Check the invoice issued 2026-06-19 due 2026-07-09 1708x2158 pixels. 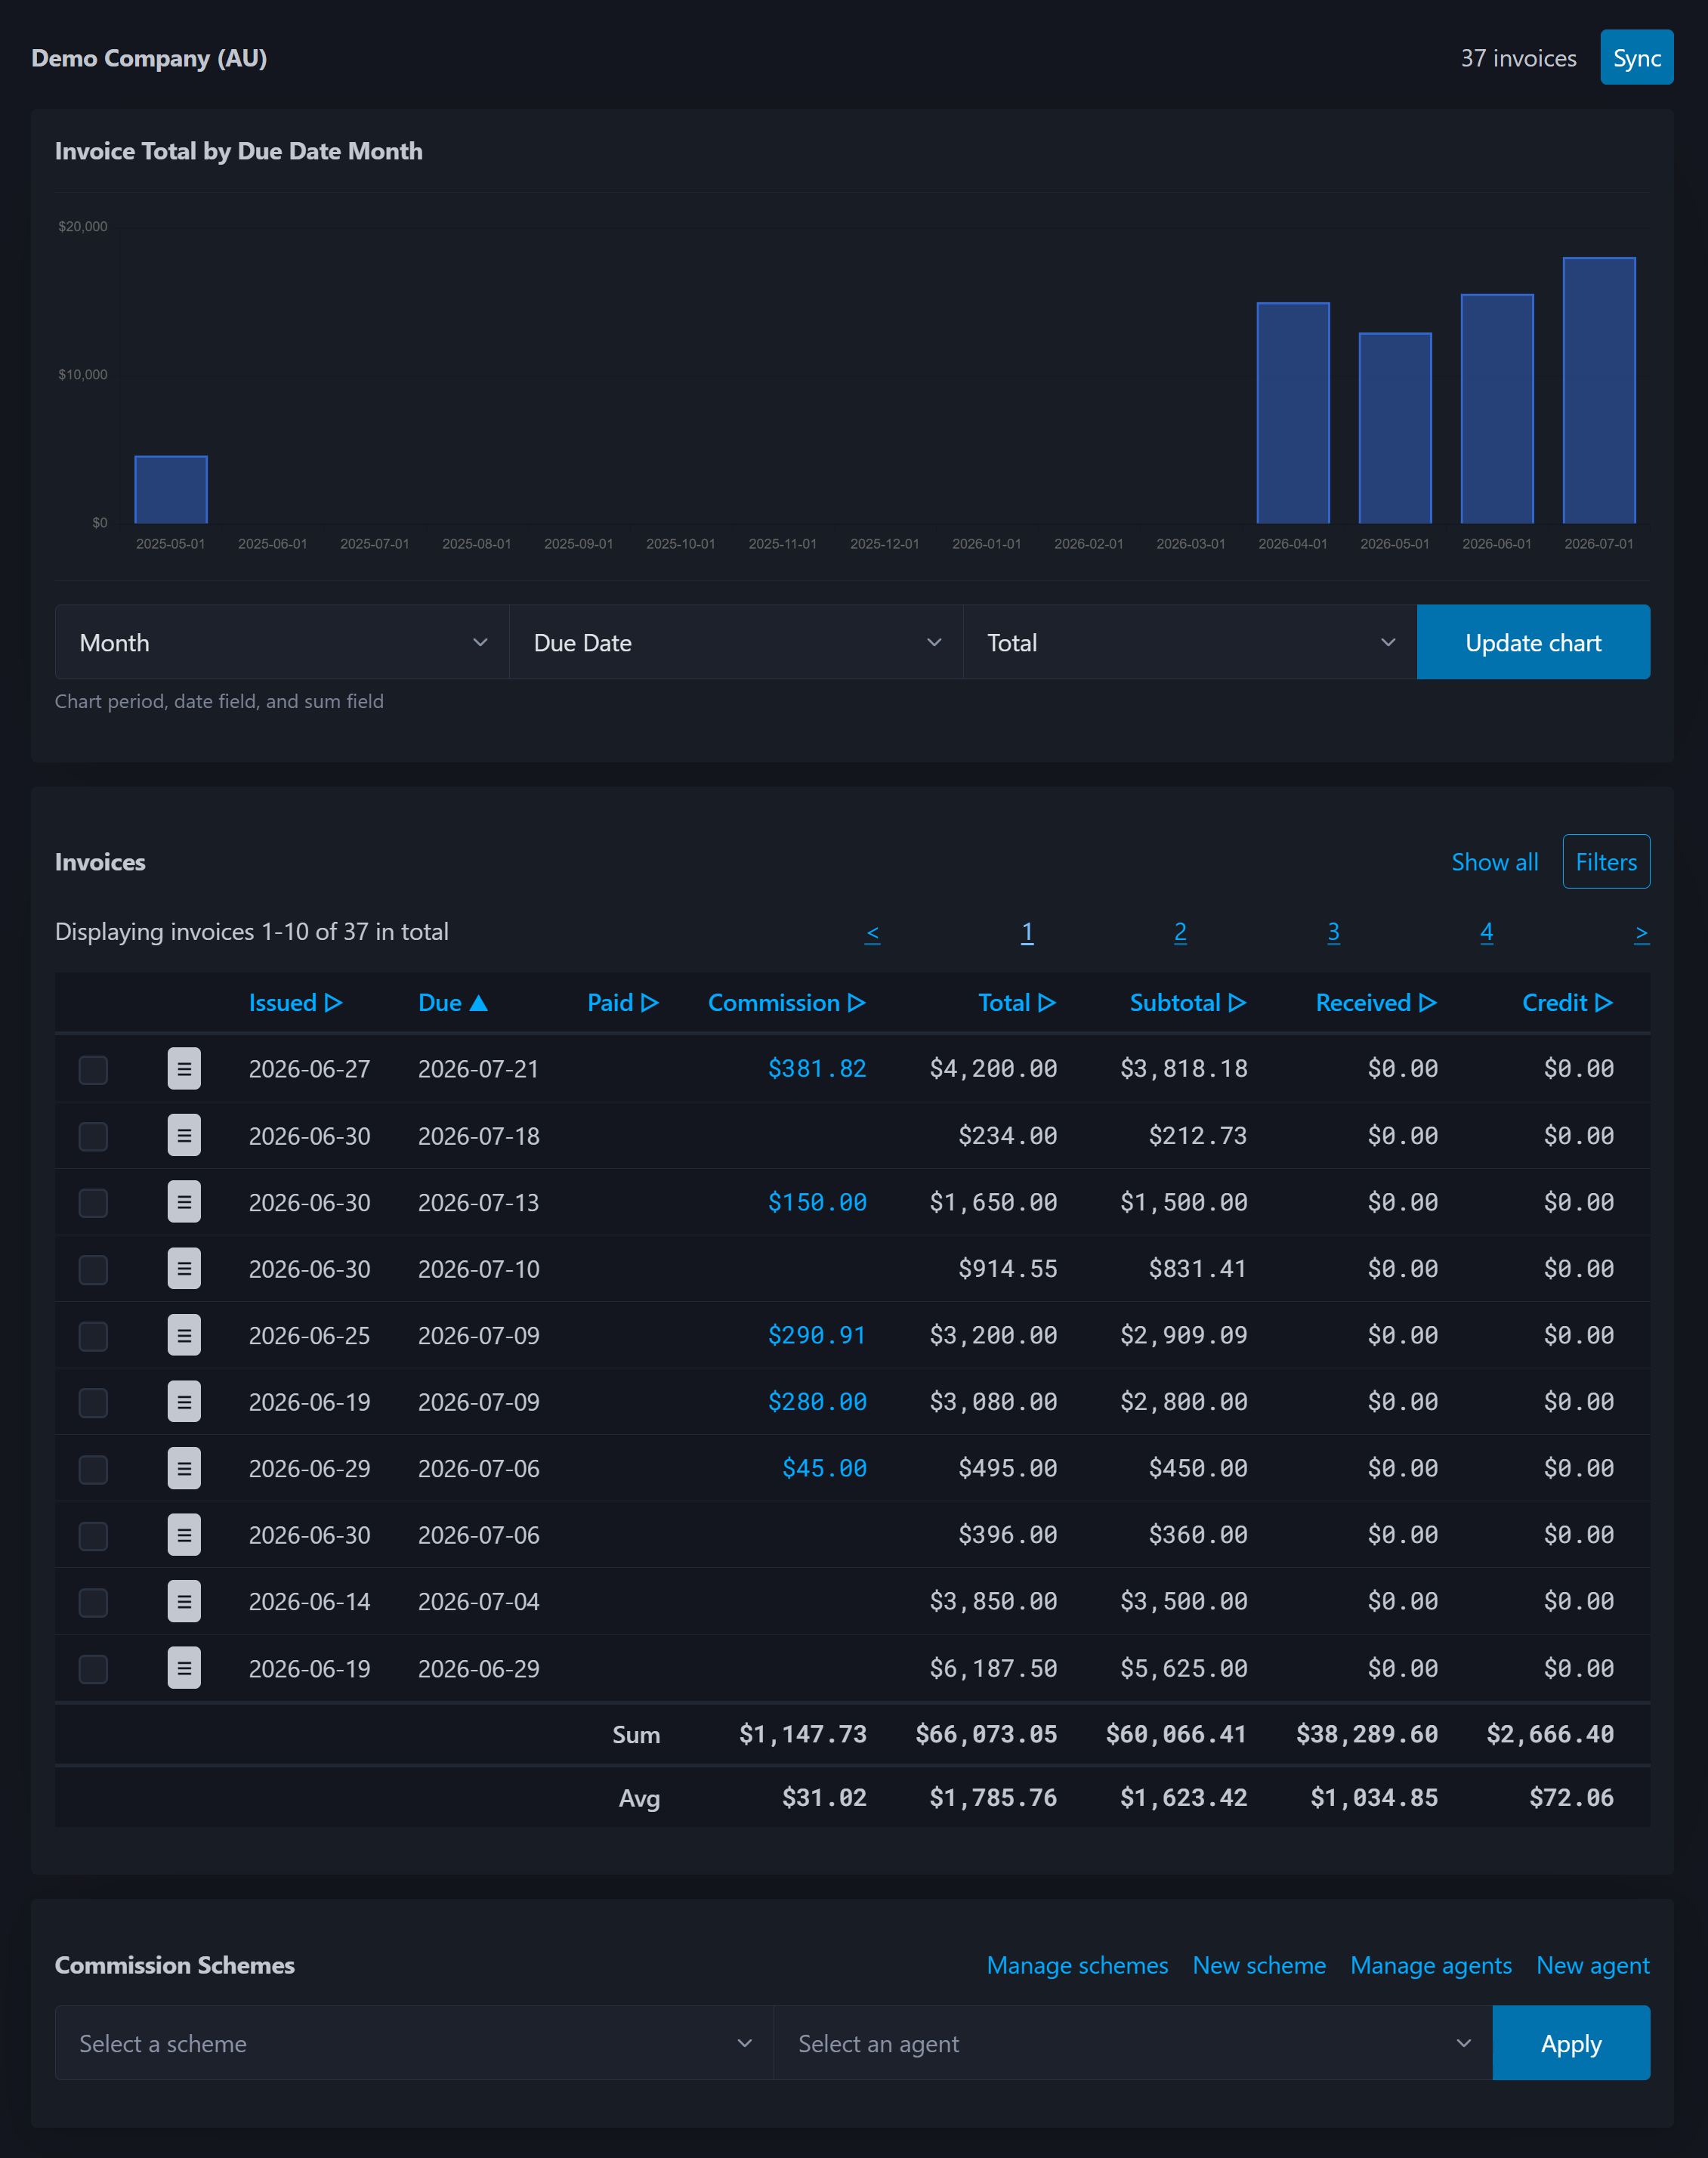[93, 1403]
